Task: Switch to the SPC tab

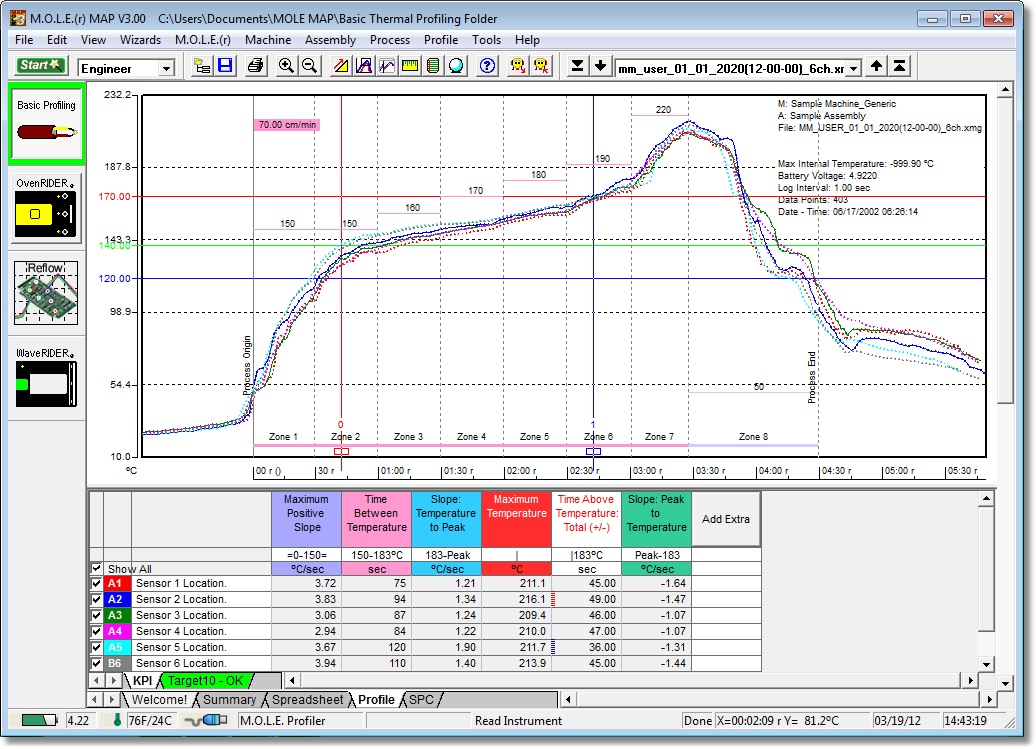Action: pyautogui.click(x=422, y=699)
